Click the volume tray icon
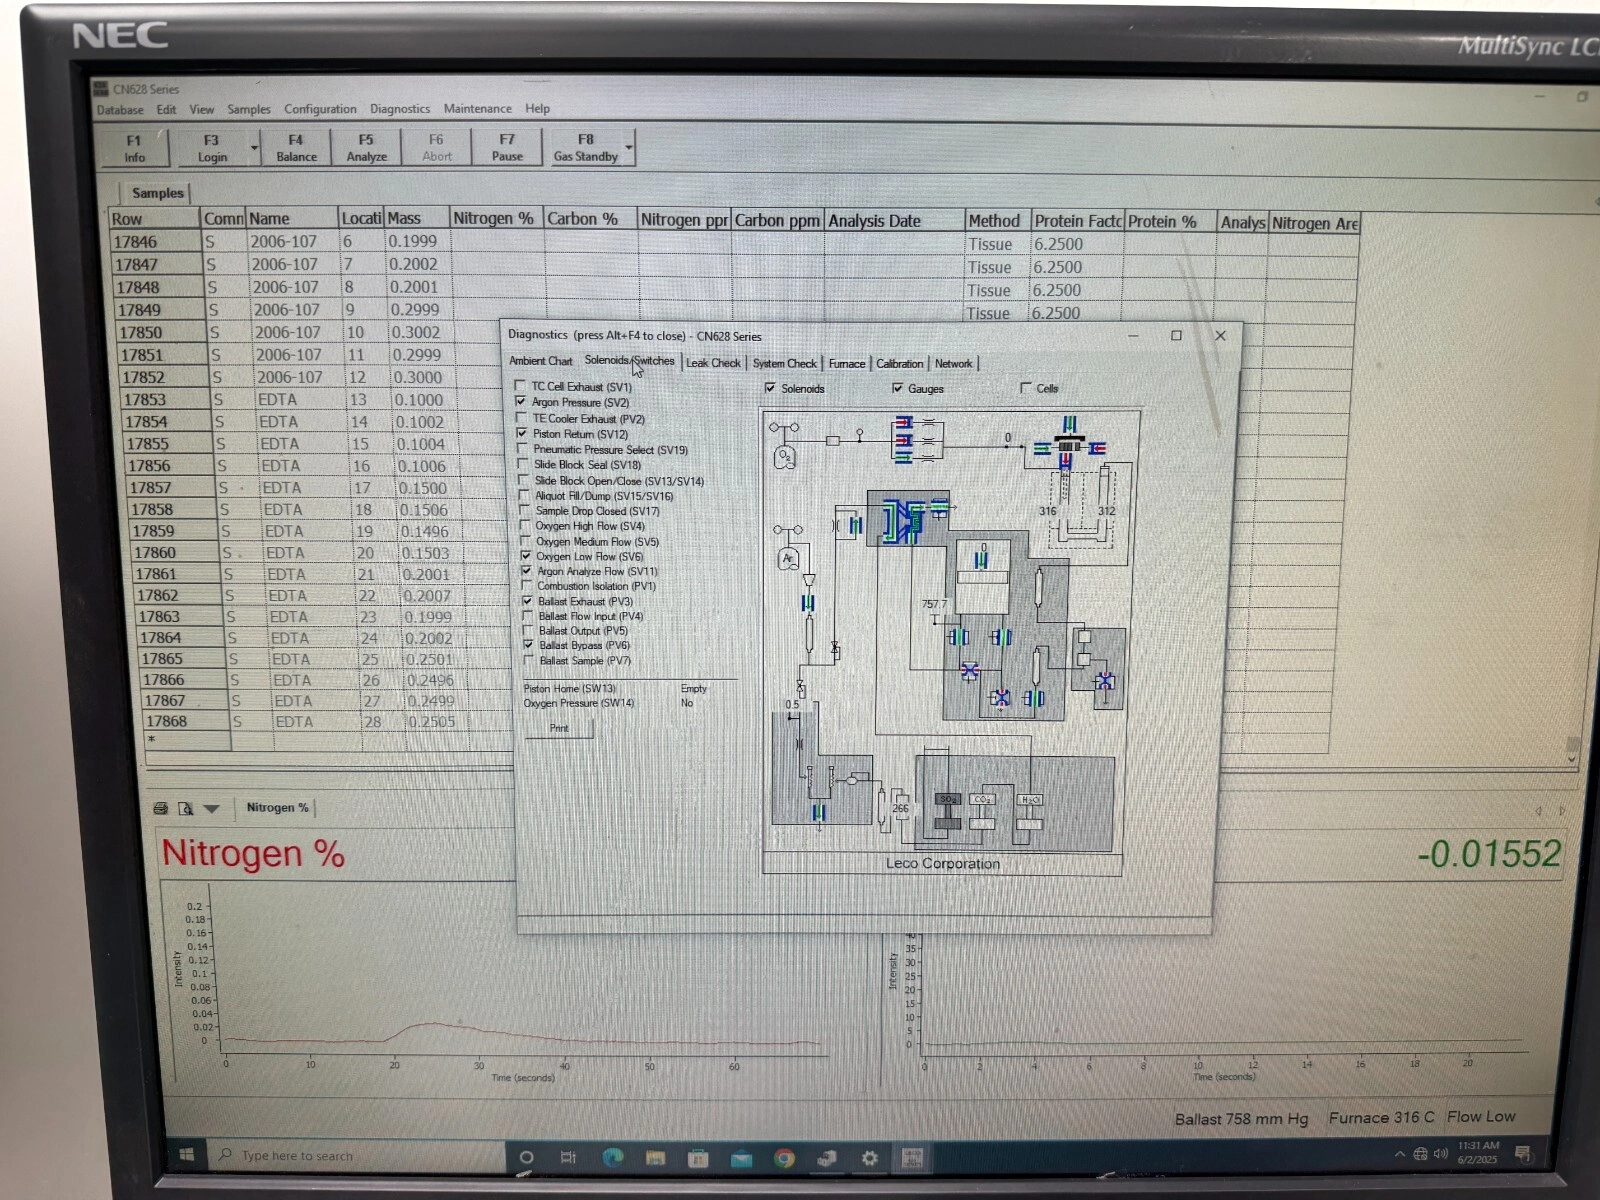This screenshot has width=1600, height=1200. pos(1440,1154)
